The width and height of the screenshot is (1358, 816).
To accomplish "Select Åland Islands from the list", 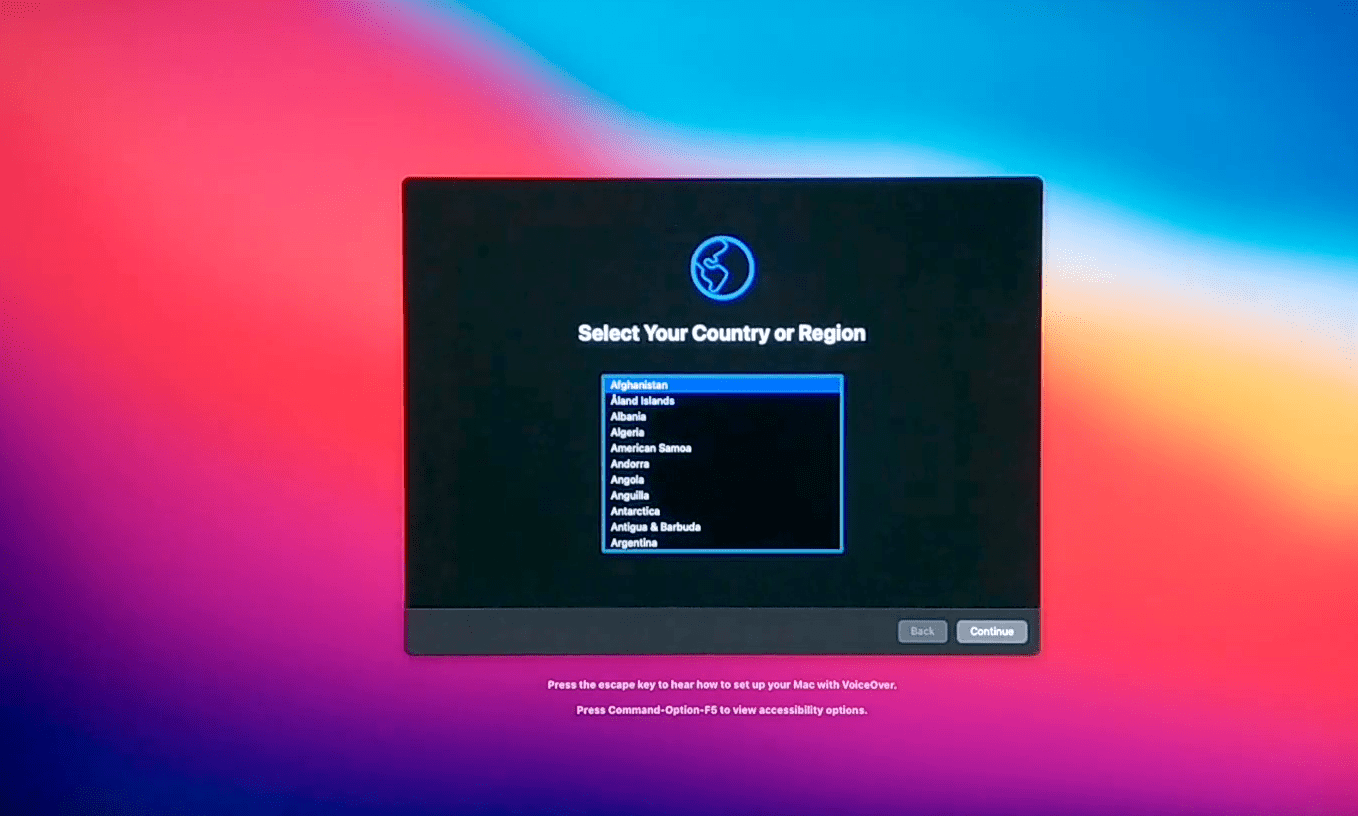I will [x=643, y=401].
